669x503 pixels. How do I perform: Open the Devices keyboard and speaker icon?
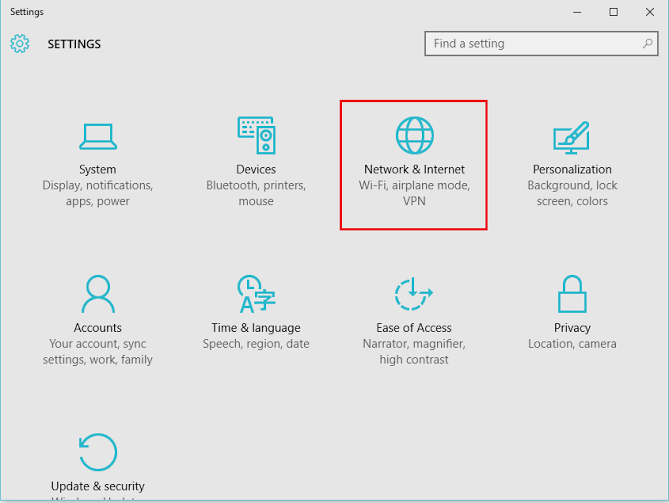(256, 135)
